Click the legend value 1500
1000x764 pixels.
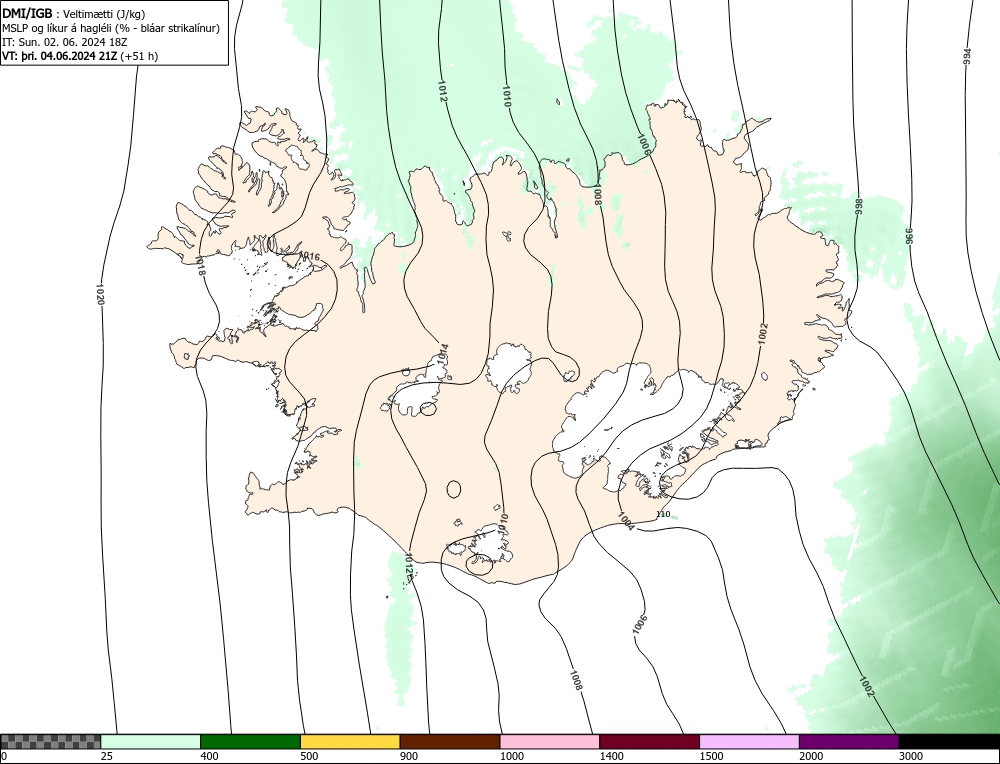(x=712, y=756)
